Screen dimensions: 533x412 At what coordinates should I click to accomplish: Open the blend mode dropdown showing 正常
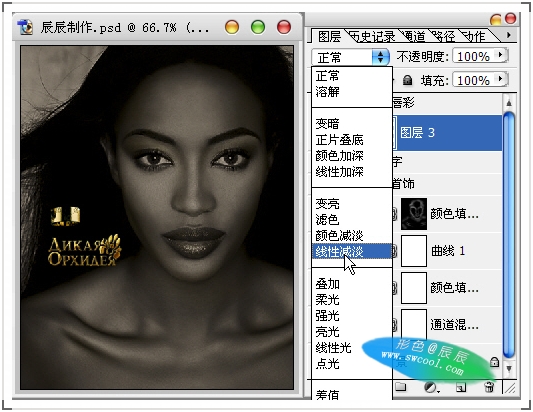point(350,57)
